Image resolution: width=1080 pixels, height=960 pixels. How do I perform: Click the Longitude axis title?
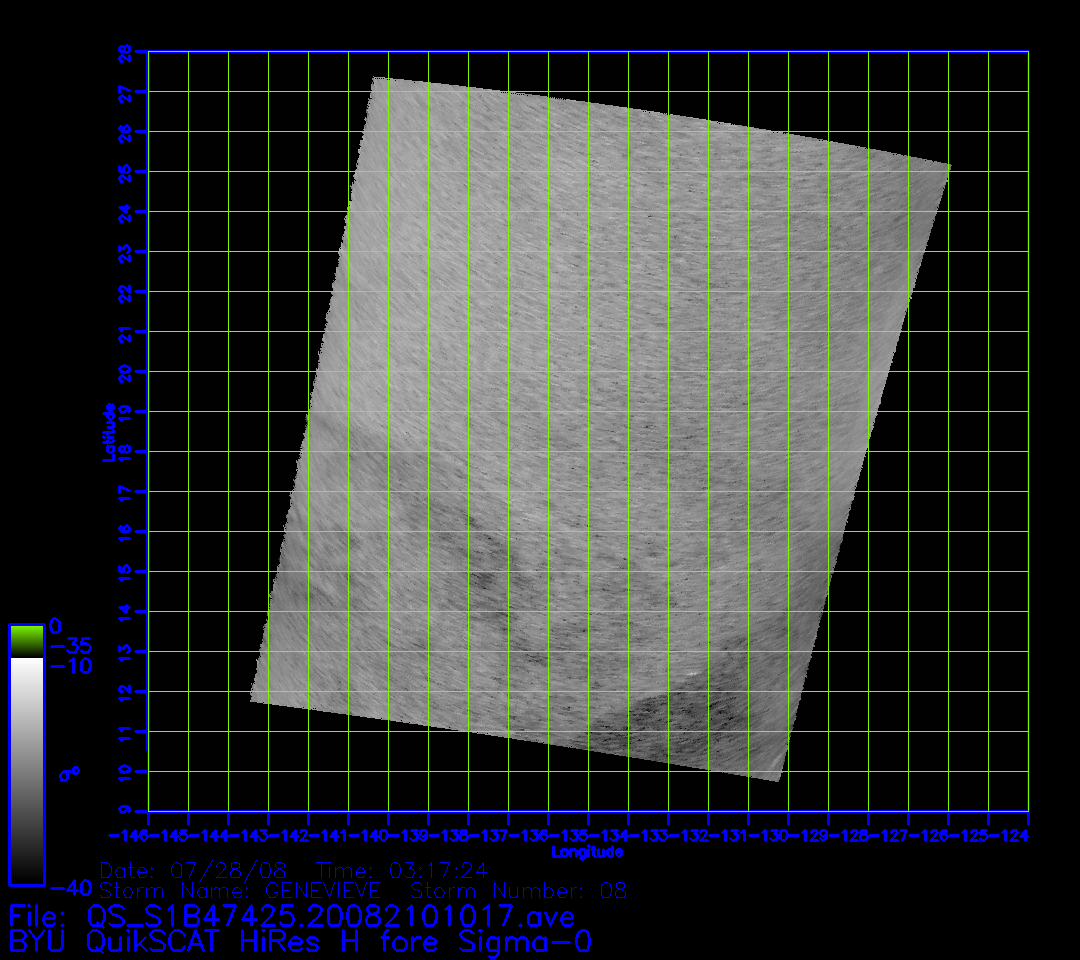tap(587, 852)
